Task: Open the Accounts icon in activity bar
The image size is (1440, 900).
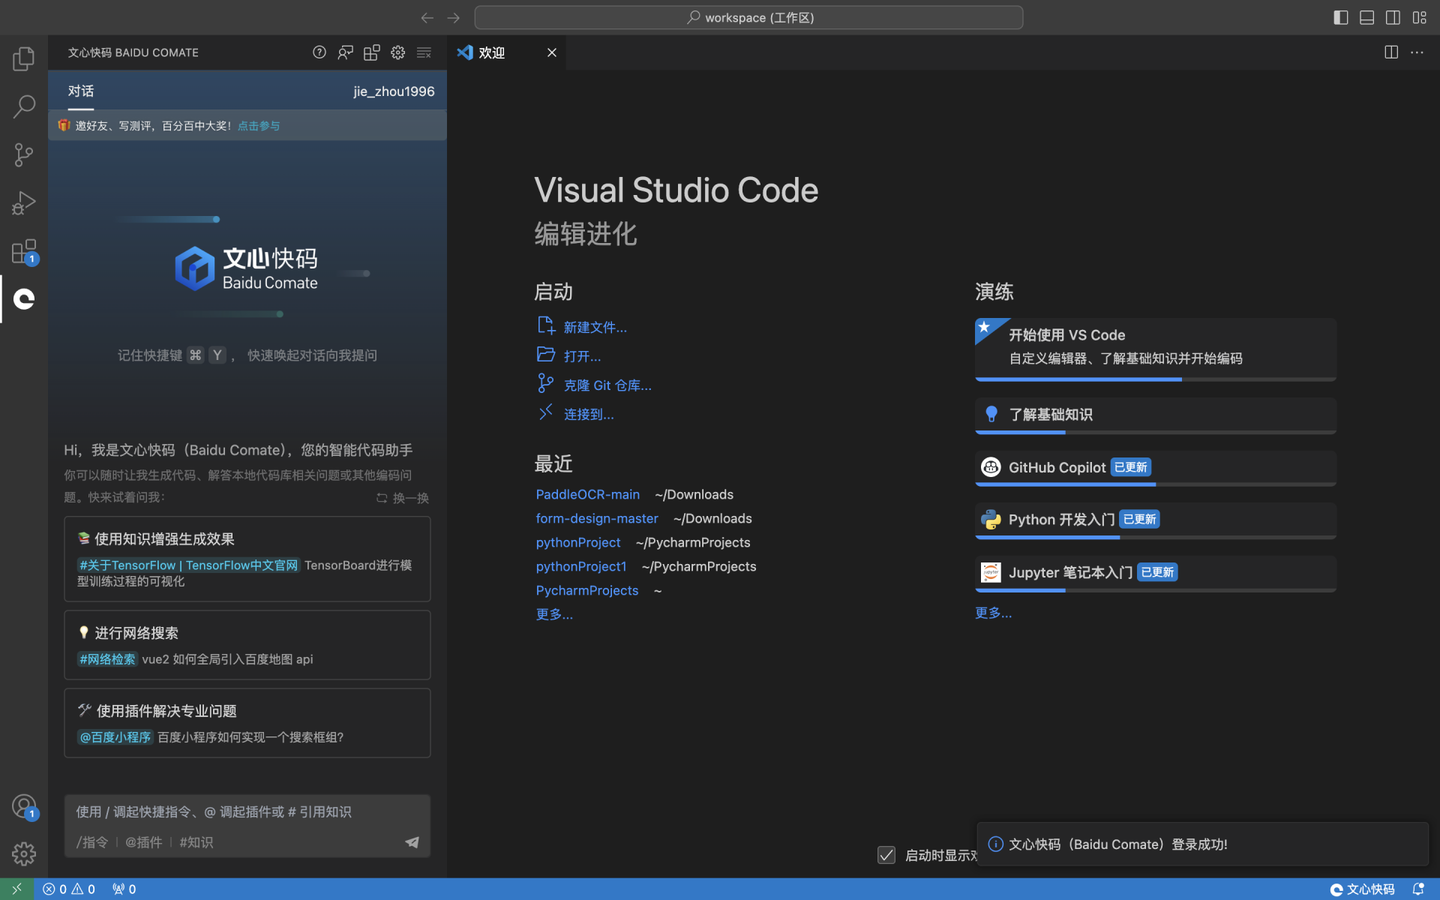Action: pos(24,806)
